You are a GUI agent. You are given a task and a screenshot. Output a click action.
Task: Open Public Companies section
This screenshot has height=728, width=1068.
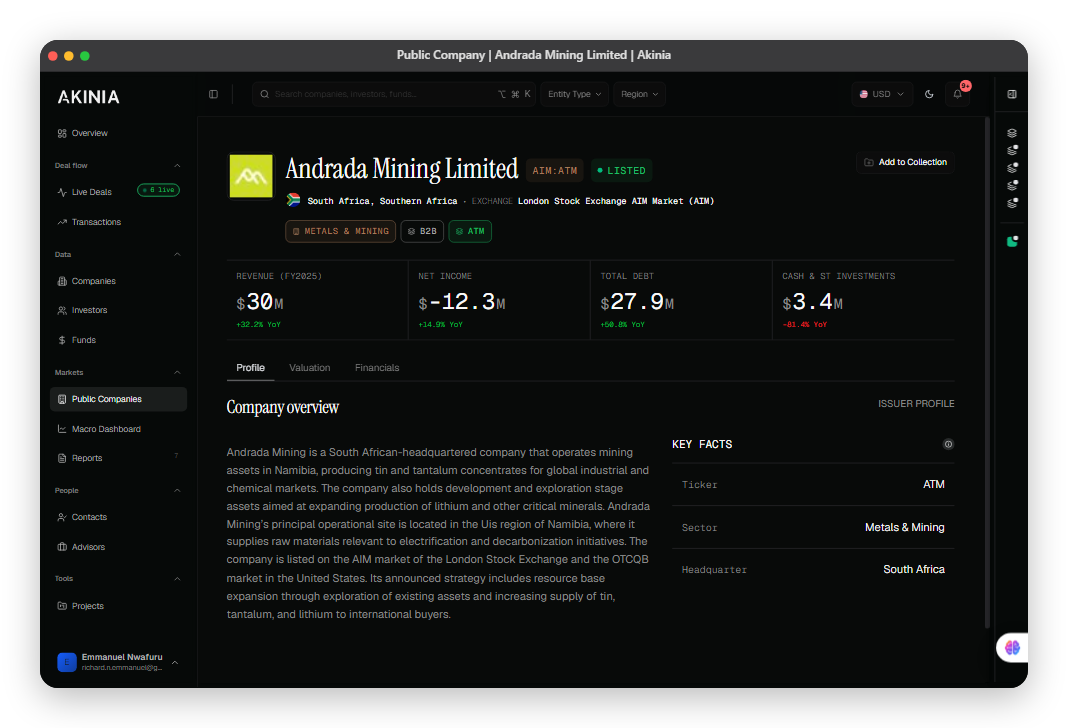[x=118, y=399]
